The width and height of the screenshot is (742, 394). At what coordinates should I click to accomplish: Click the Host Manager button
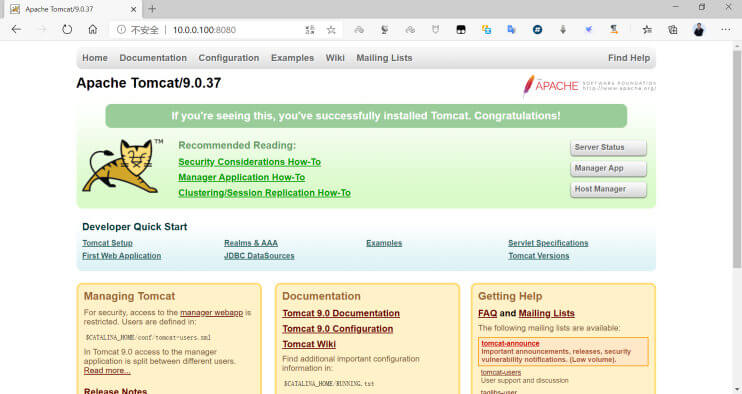[x=608, y=189]
